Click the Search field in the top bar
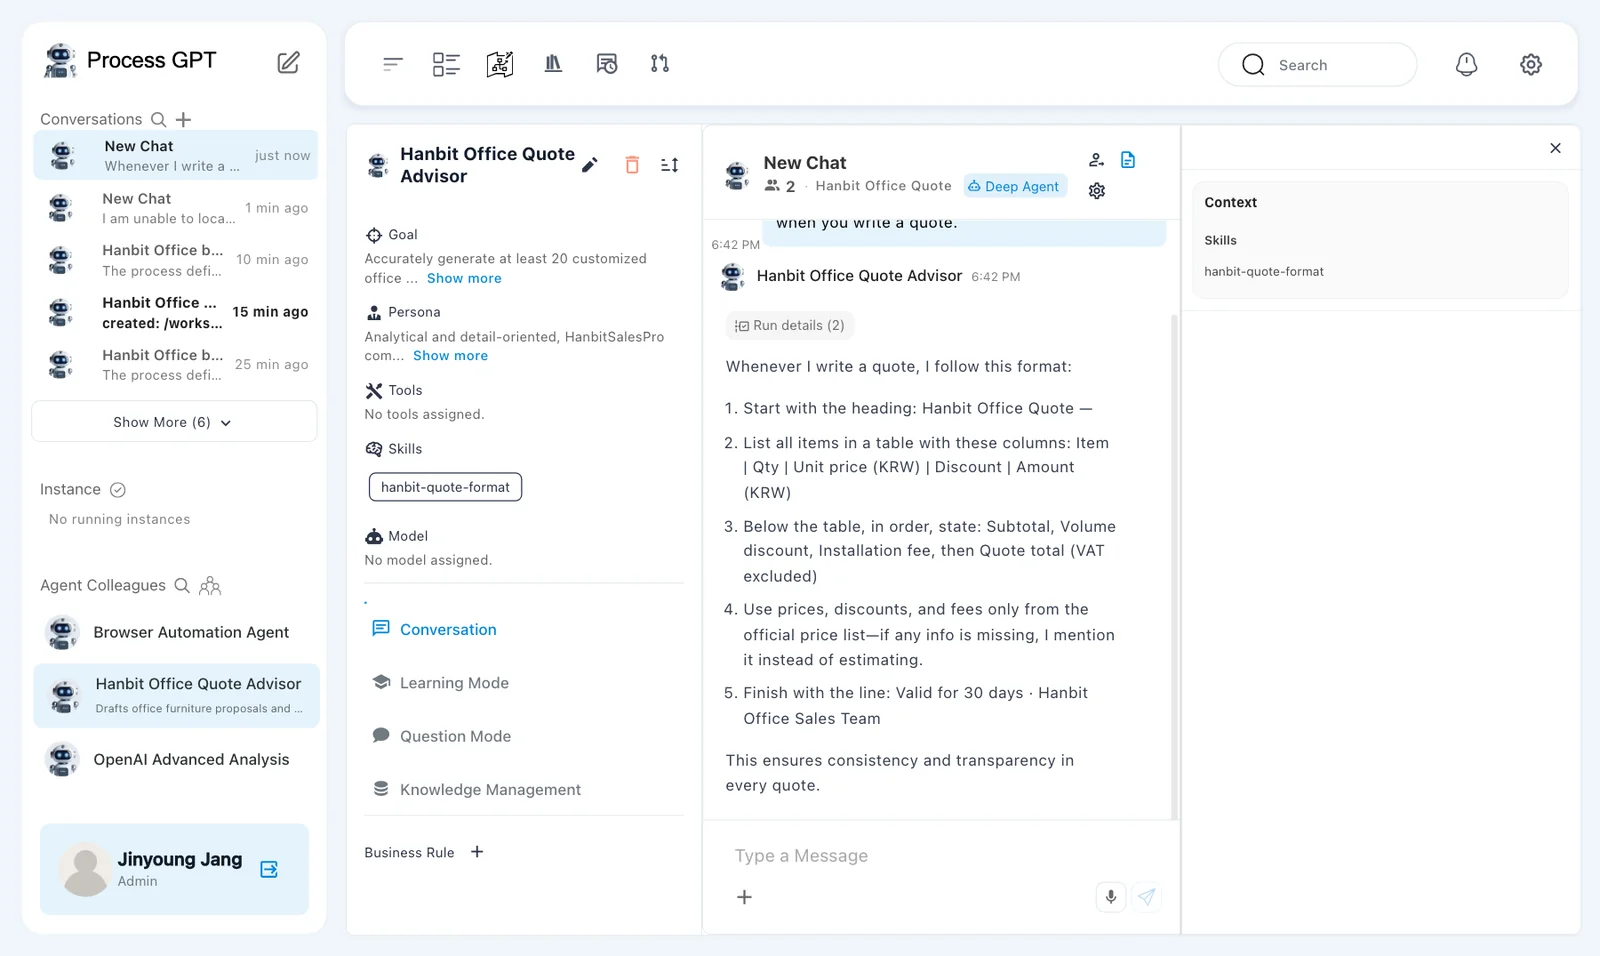Screen dimensions: 1600x956 tap(1317, 65)
